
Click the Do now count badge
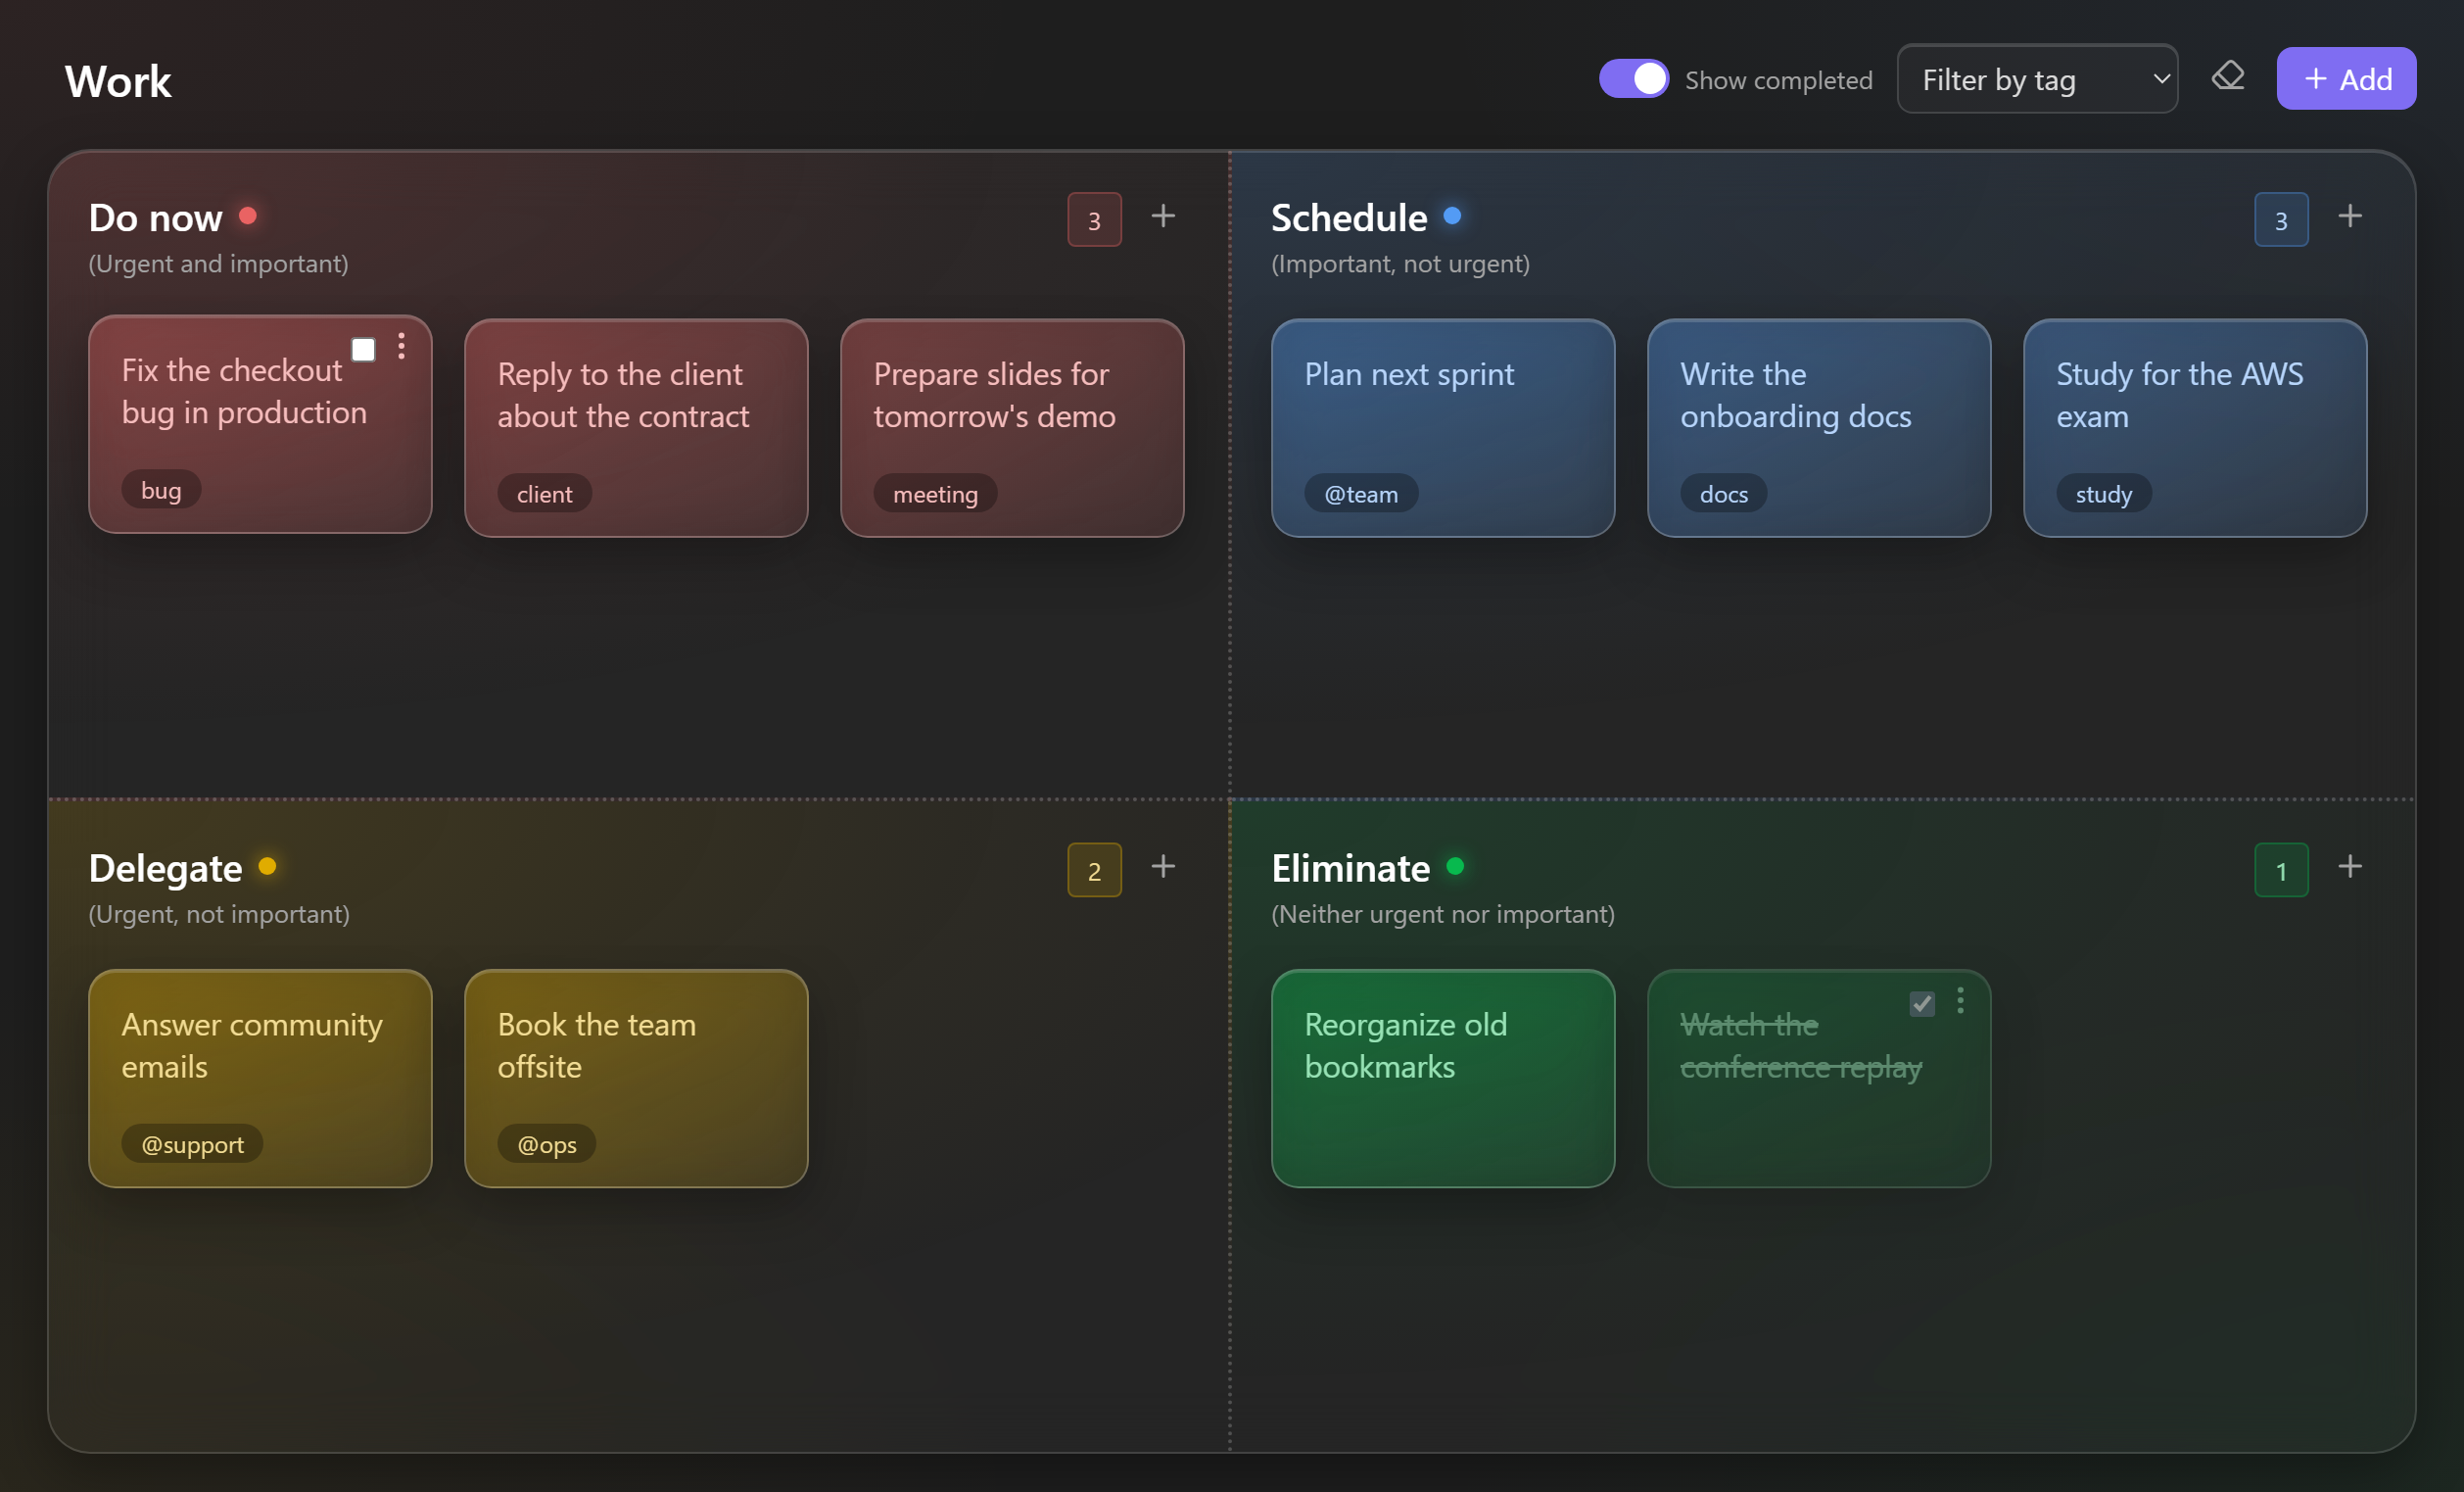pos(1094,219)
